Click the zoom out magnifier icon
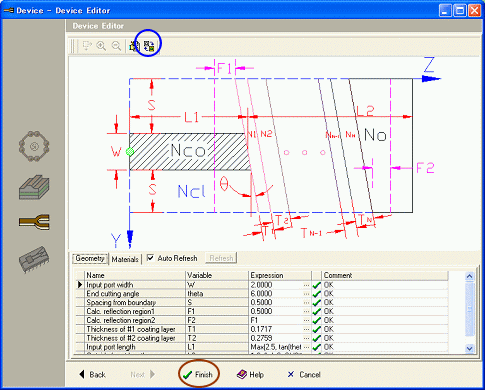This screenshot has width=485, height=390. tap(116, 46)
